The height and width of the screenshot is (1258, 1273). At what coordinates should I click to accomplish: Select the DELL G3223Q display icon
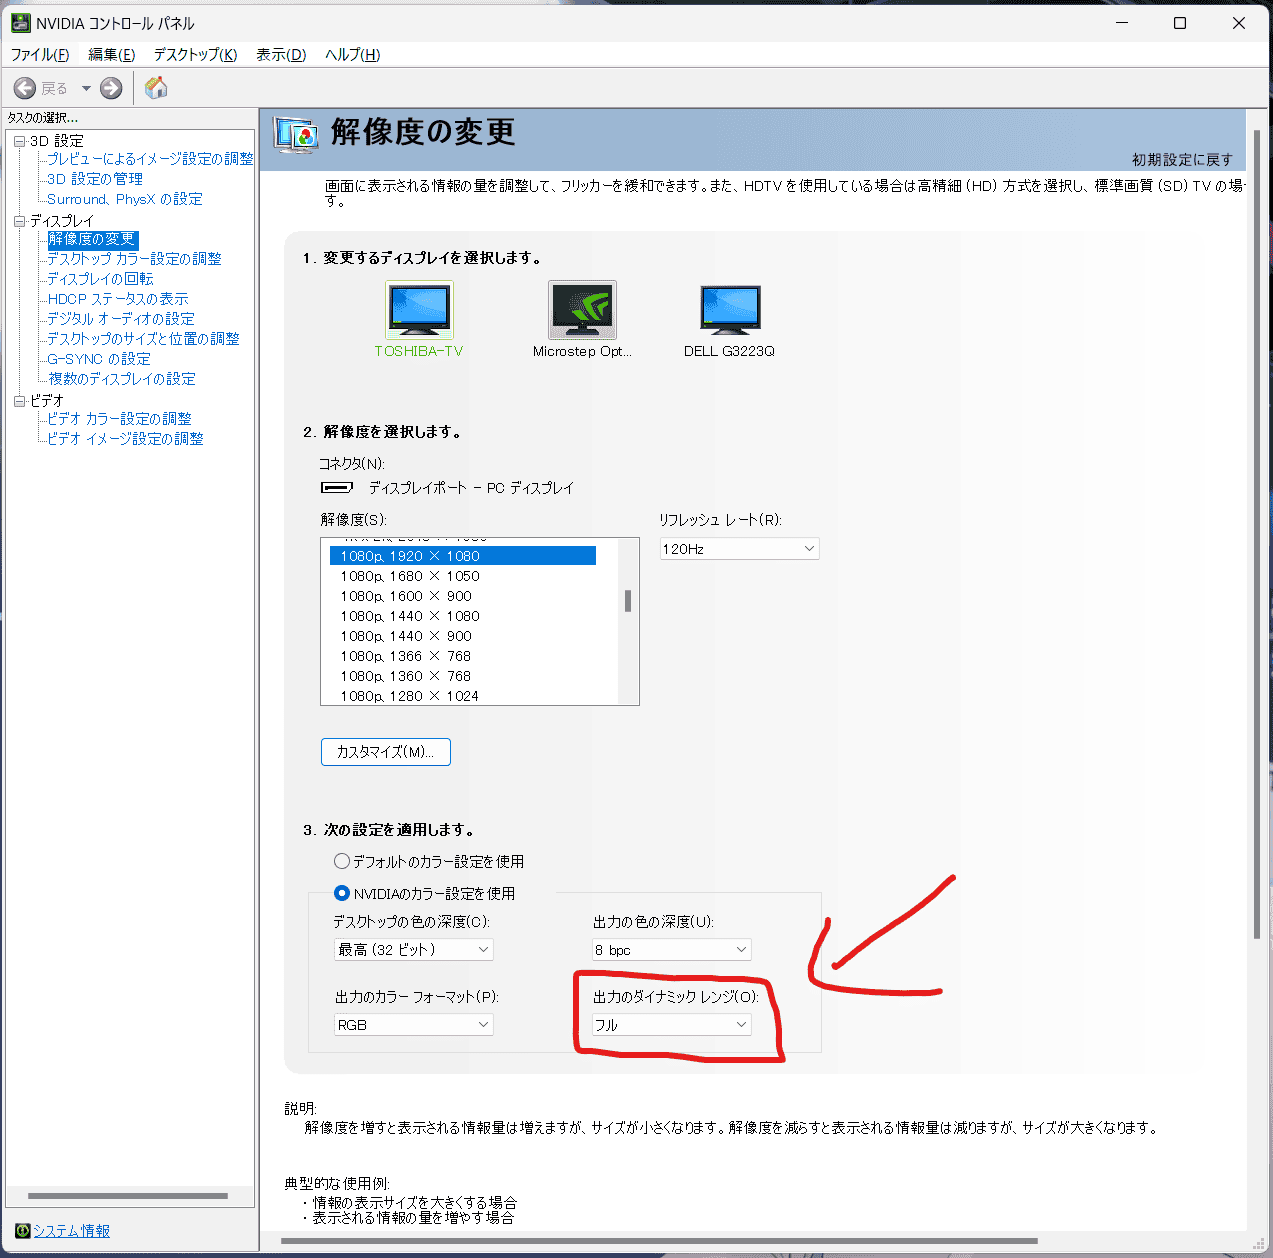[730, 310]
